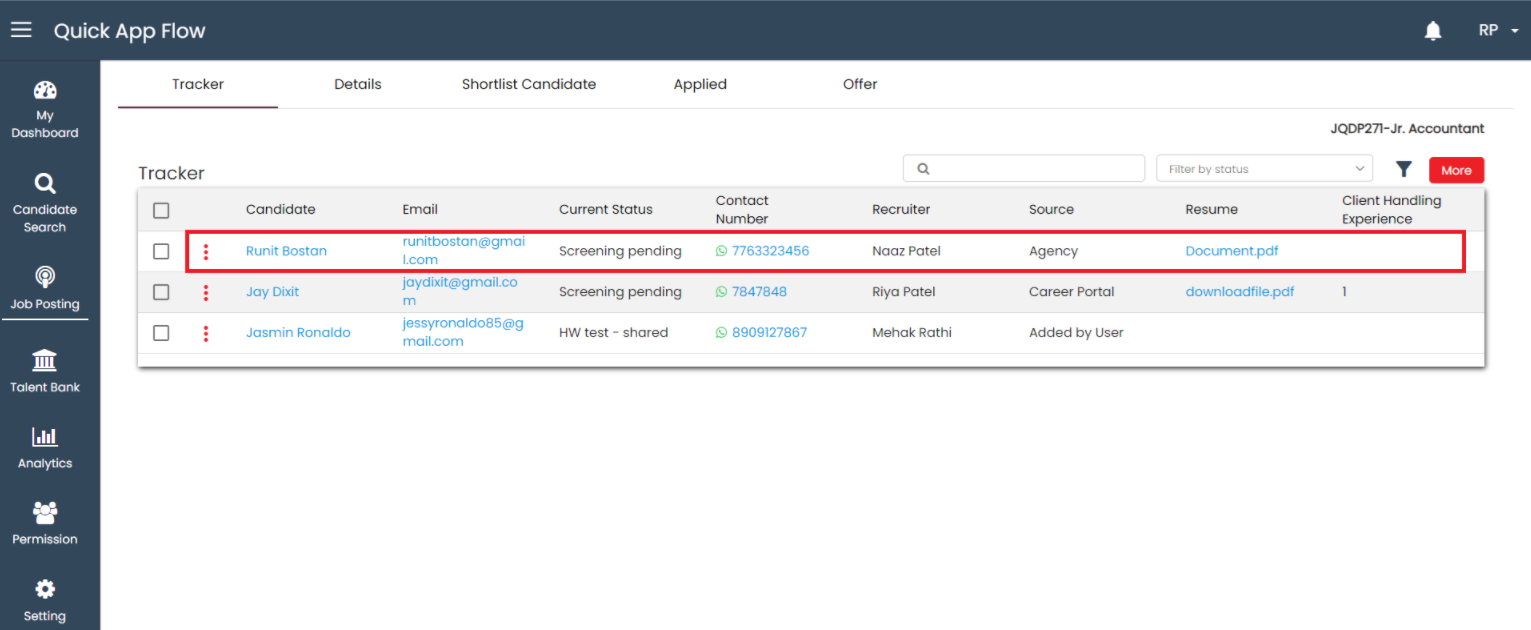1531x630 pixels.
Task: Click the funnel filter icon
Action: click(x=1404, y=169)
